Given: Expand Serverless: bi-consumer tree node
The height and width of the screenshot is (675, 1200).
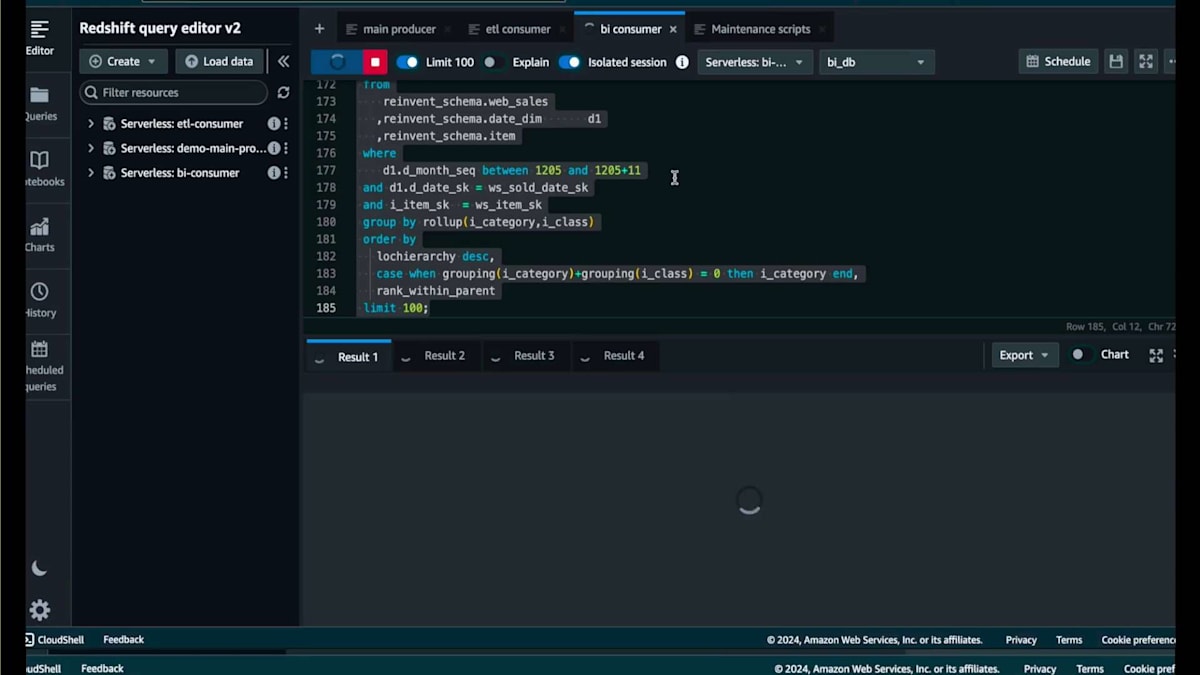Looking at the screenshot, I should tap(91, 173).
